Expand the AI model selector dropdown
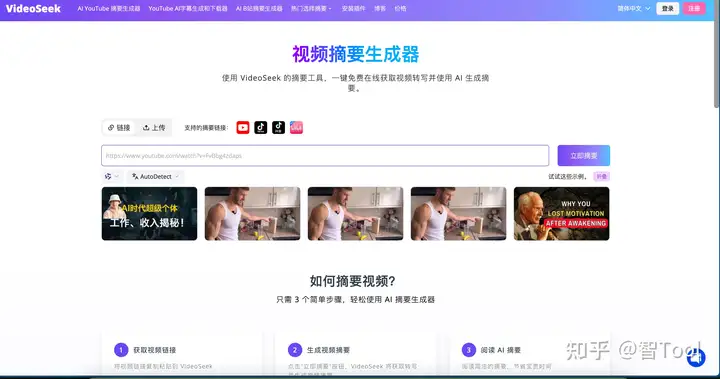 point(112,176)
